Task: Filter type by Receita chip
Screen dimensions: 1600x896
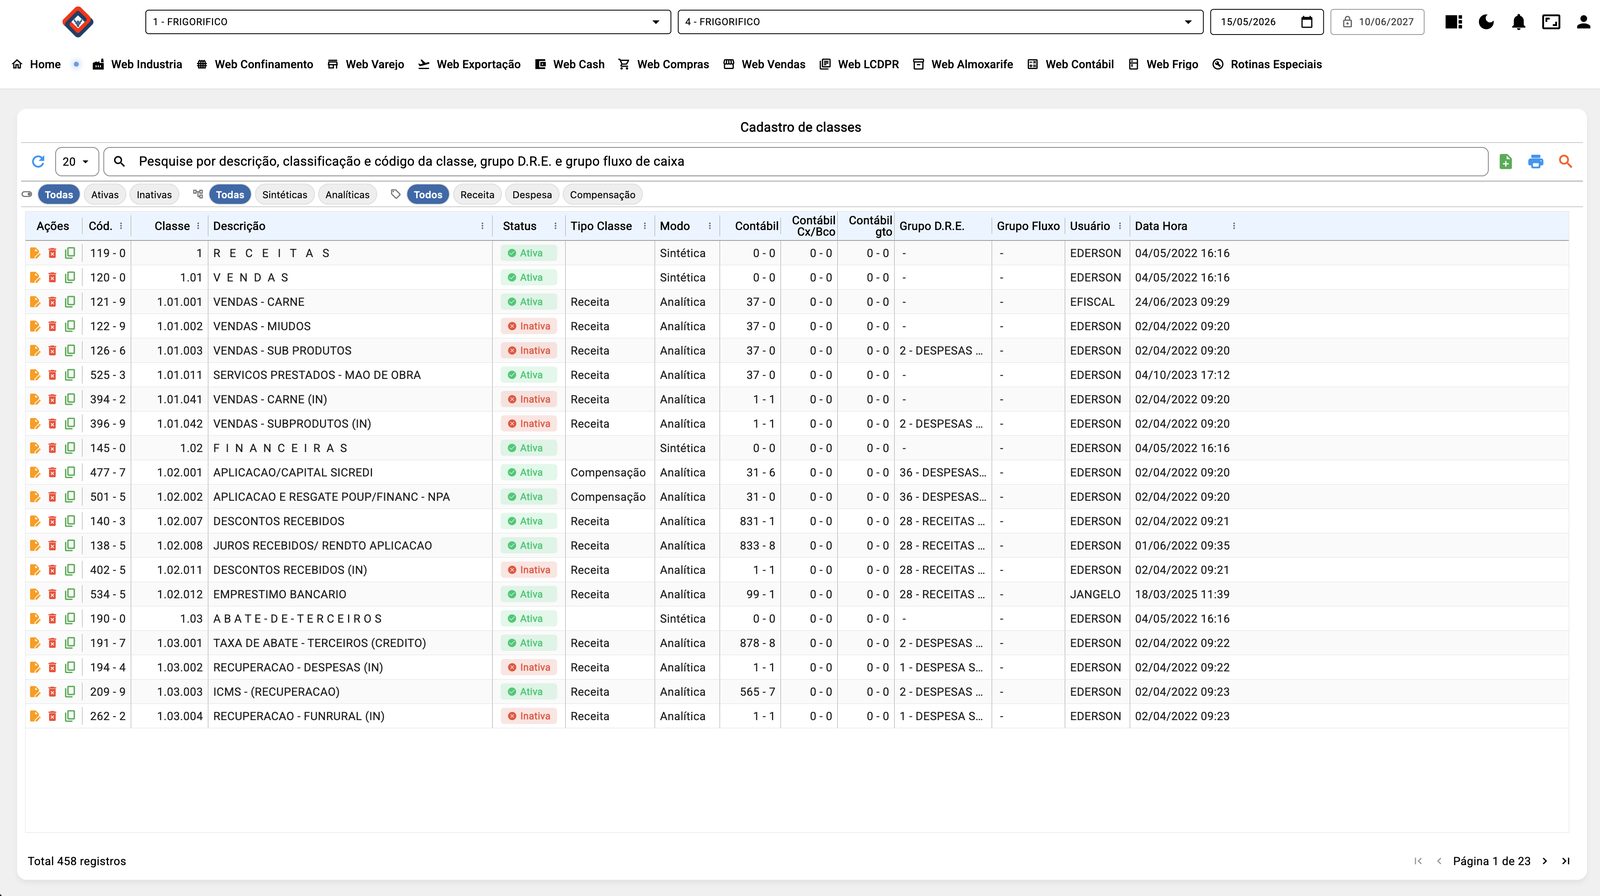Action: tap(477, 195)
